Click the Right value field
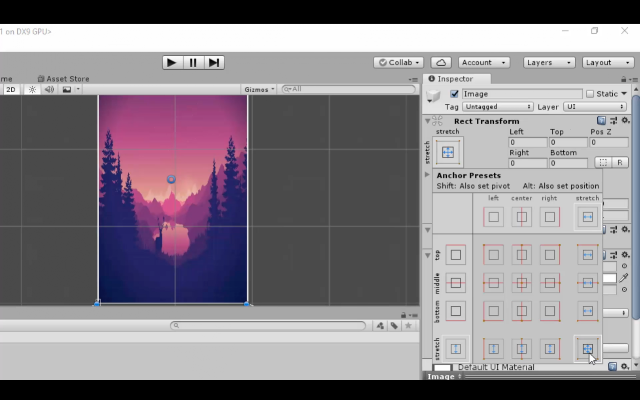This screenshot has height=400, width=640. click(x=528, y=163)
